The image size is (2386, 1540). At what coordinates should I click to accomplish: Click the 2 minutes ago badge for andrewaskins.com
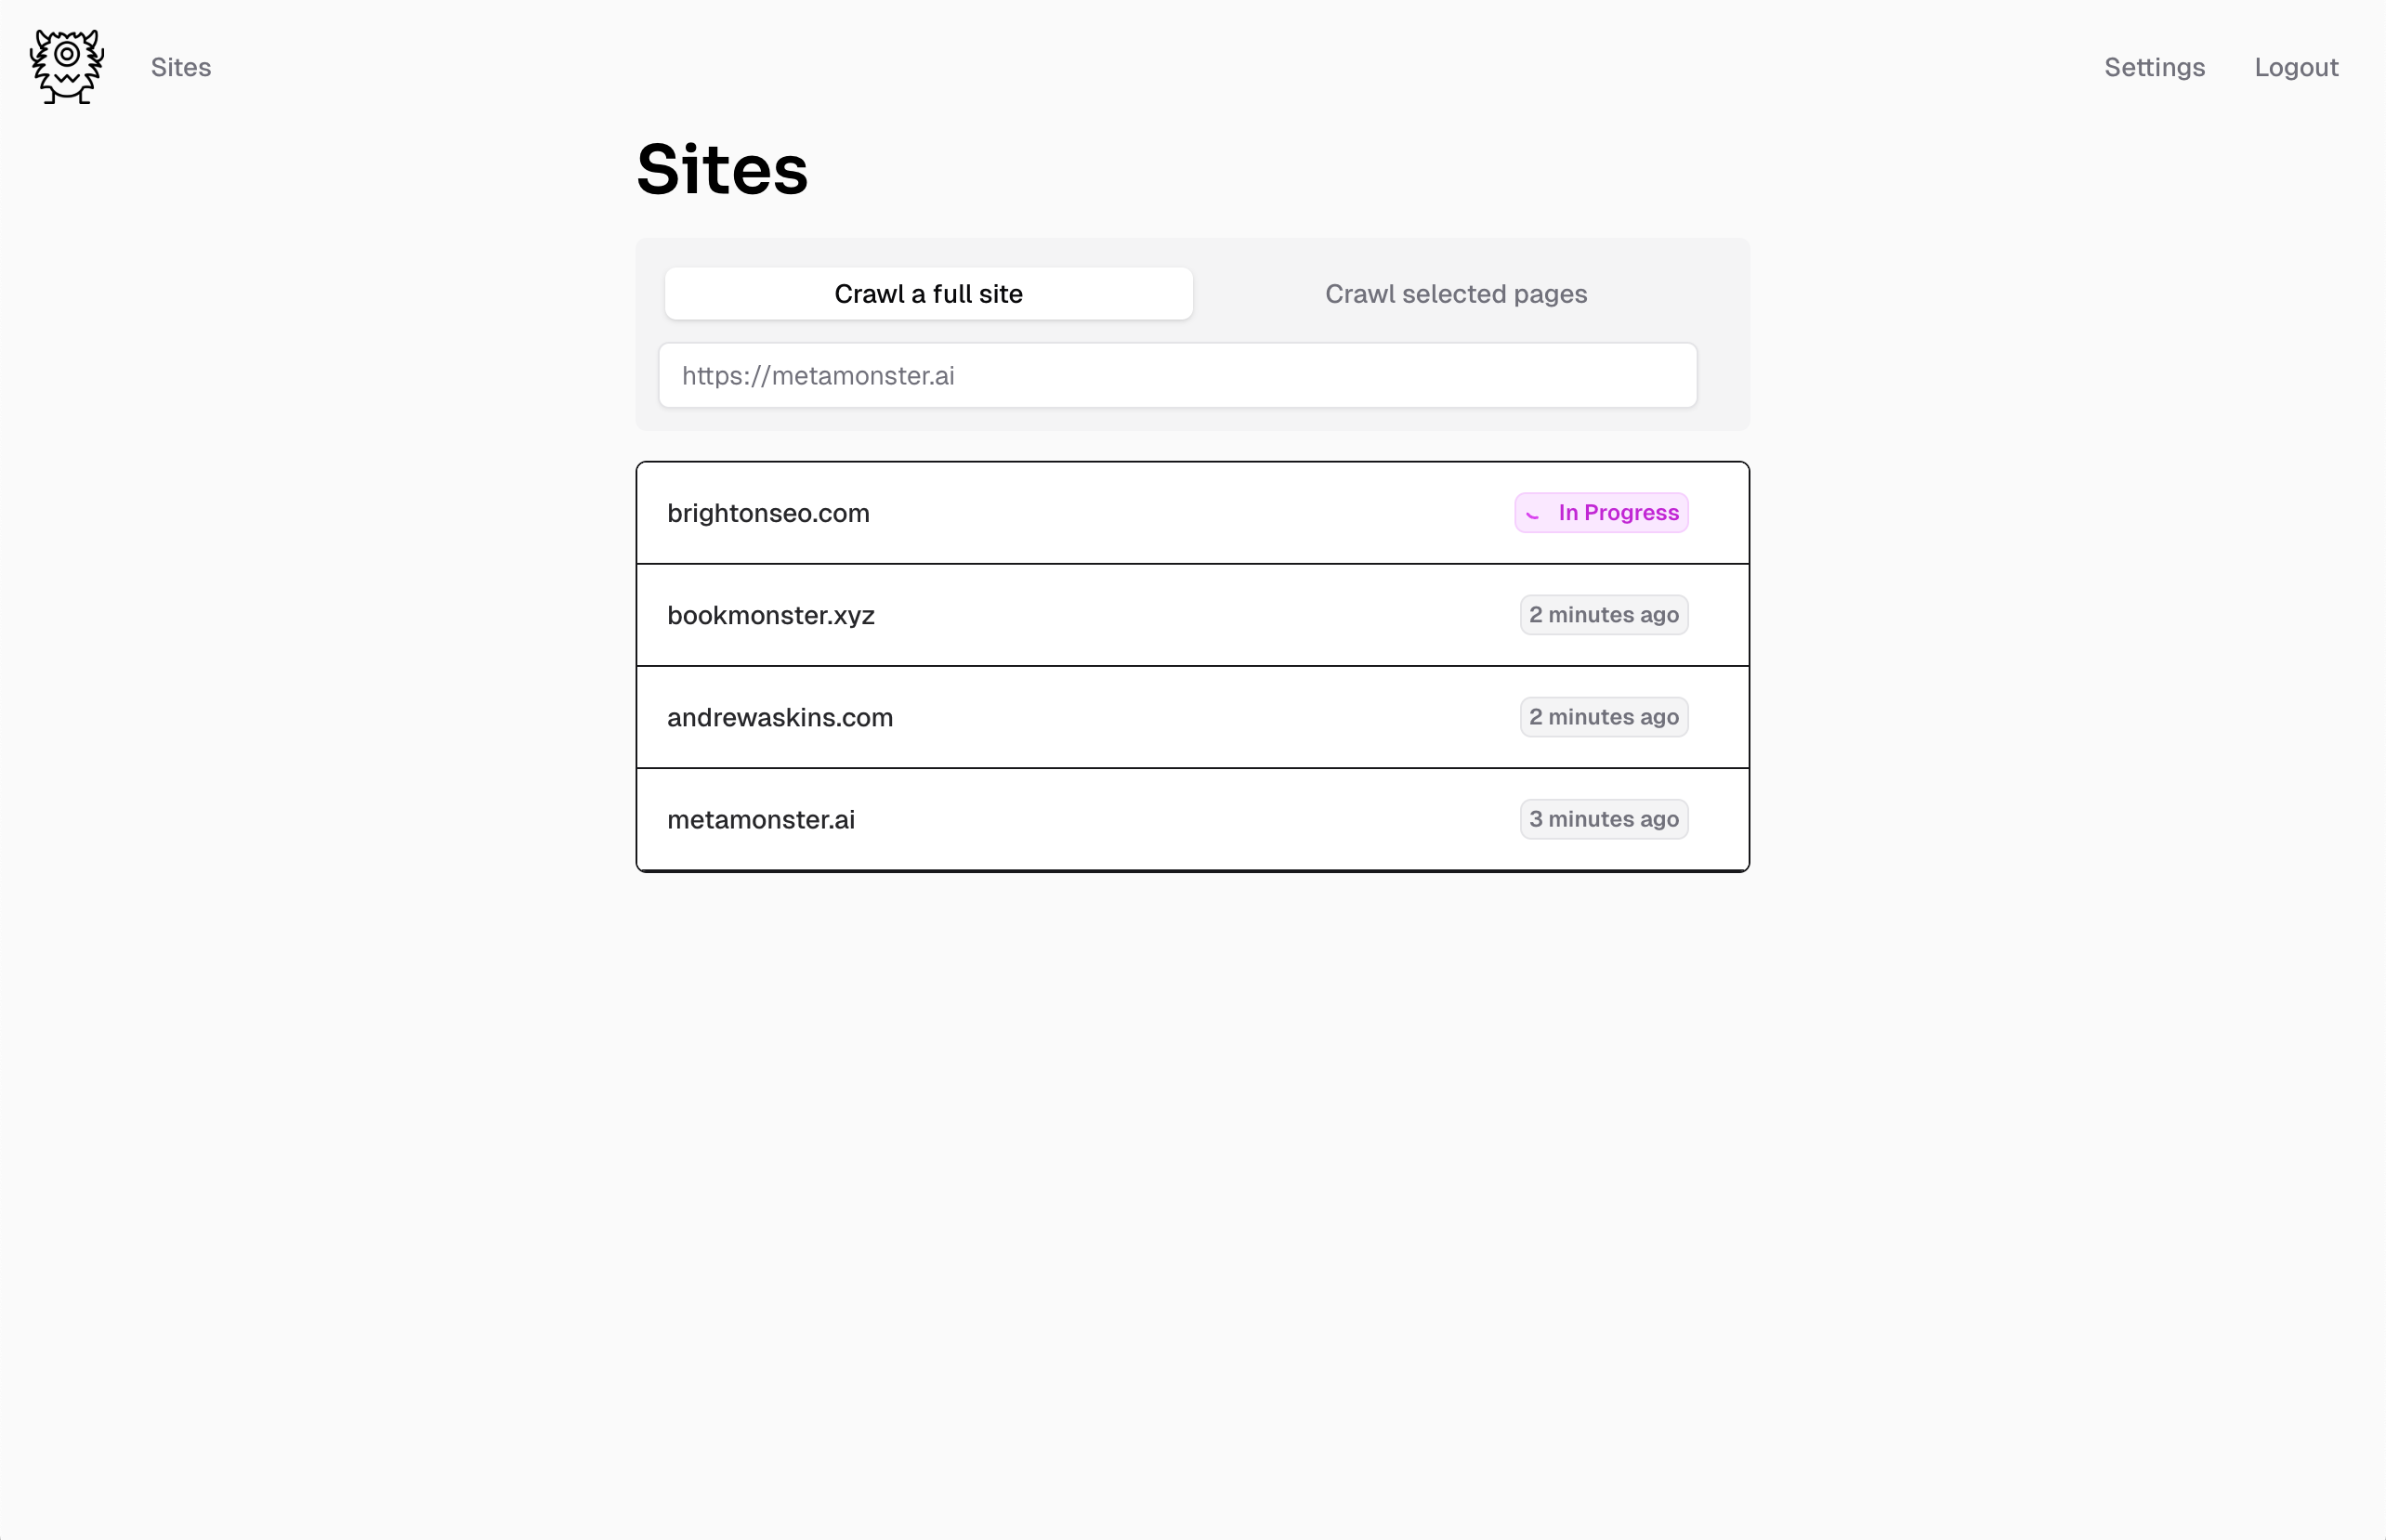(x=1603, y=716)
